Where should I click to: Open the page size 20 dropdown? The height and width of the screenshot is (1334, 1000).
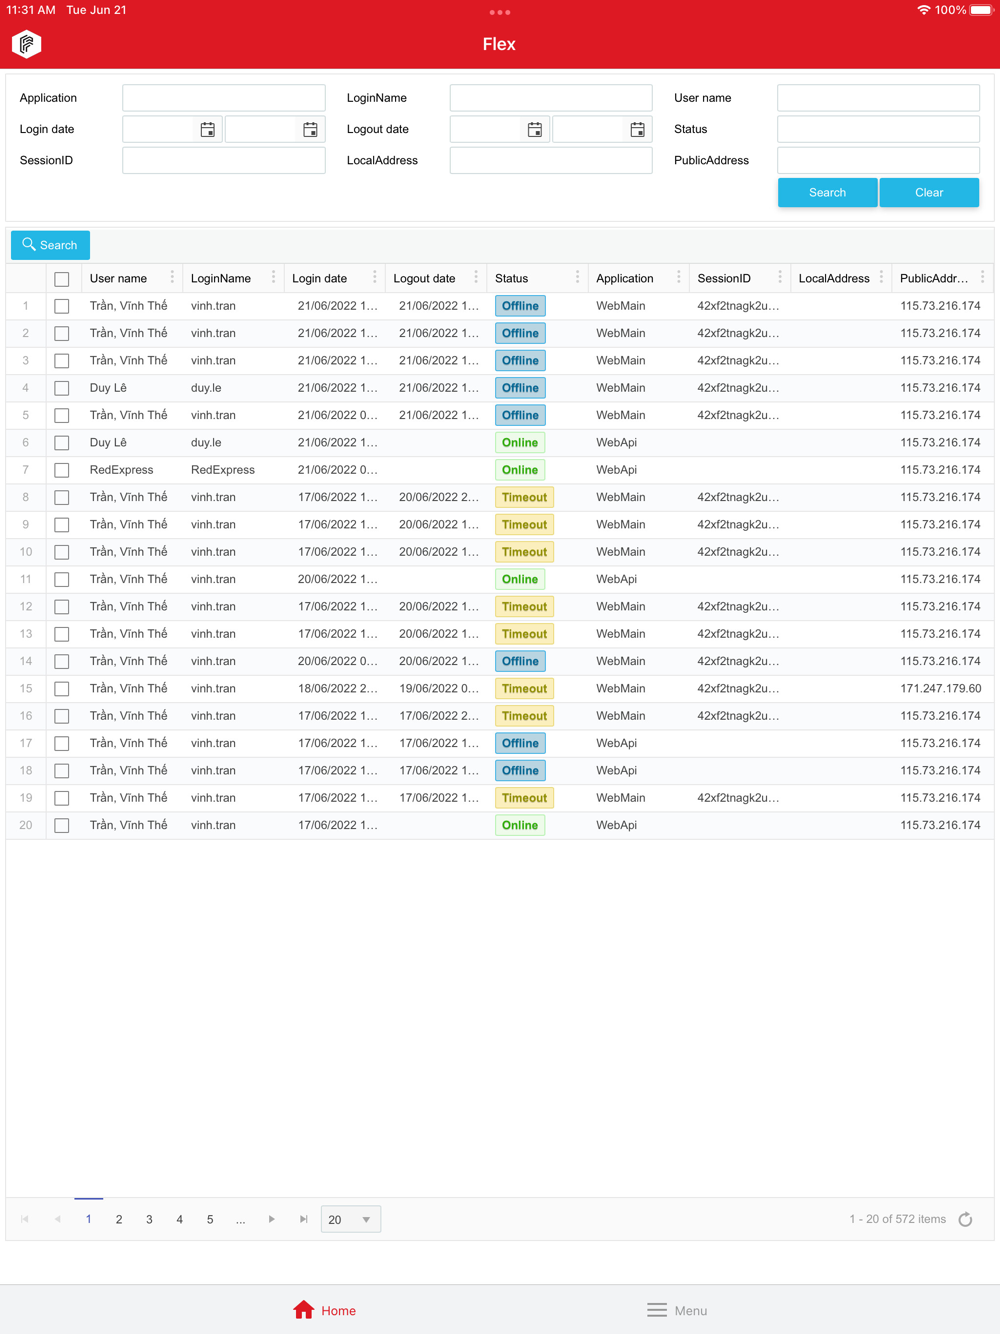coord(351,1219)
